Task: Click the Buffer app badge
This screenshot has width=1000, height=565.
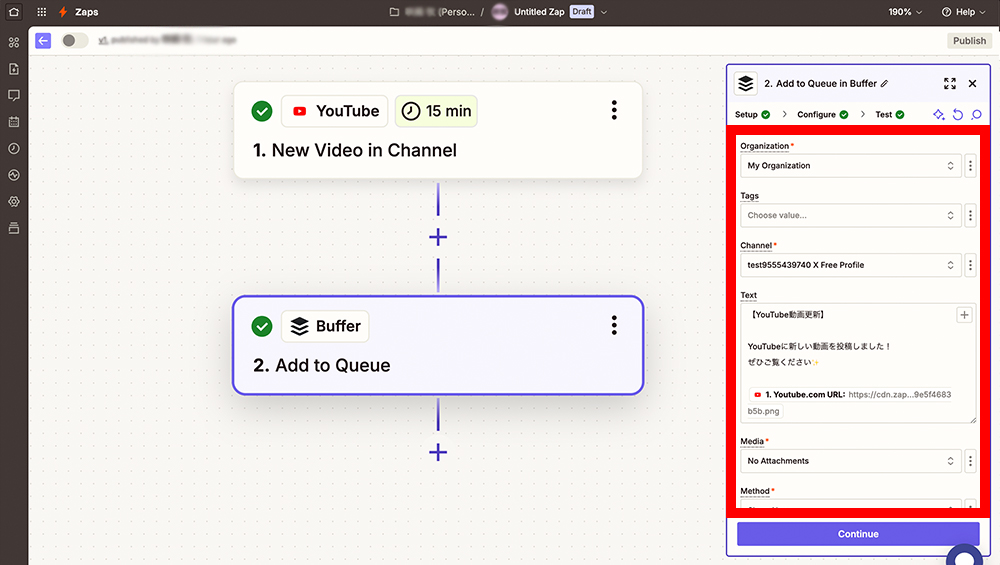Action: 325,326
